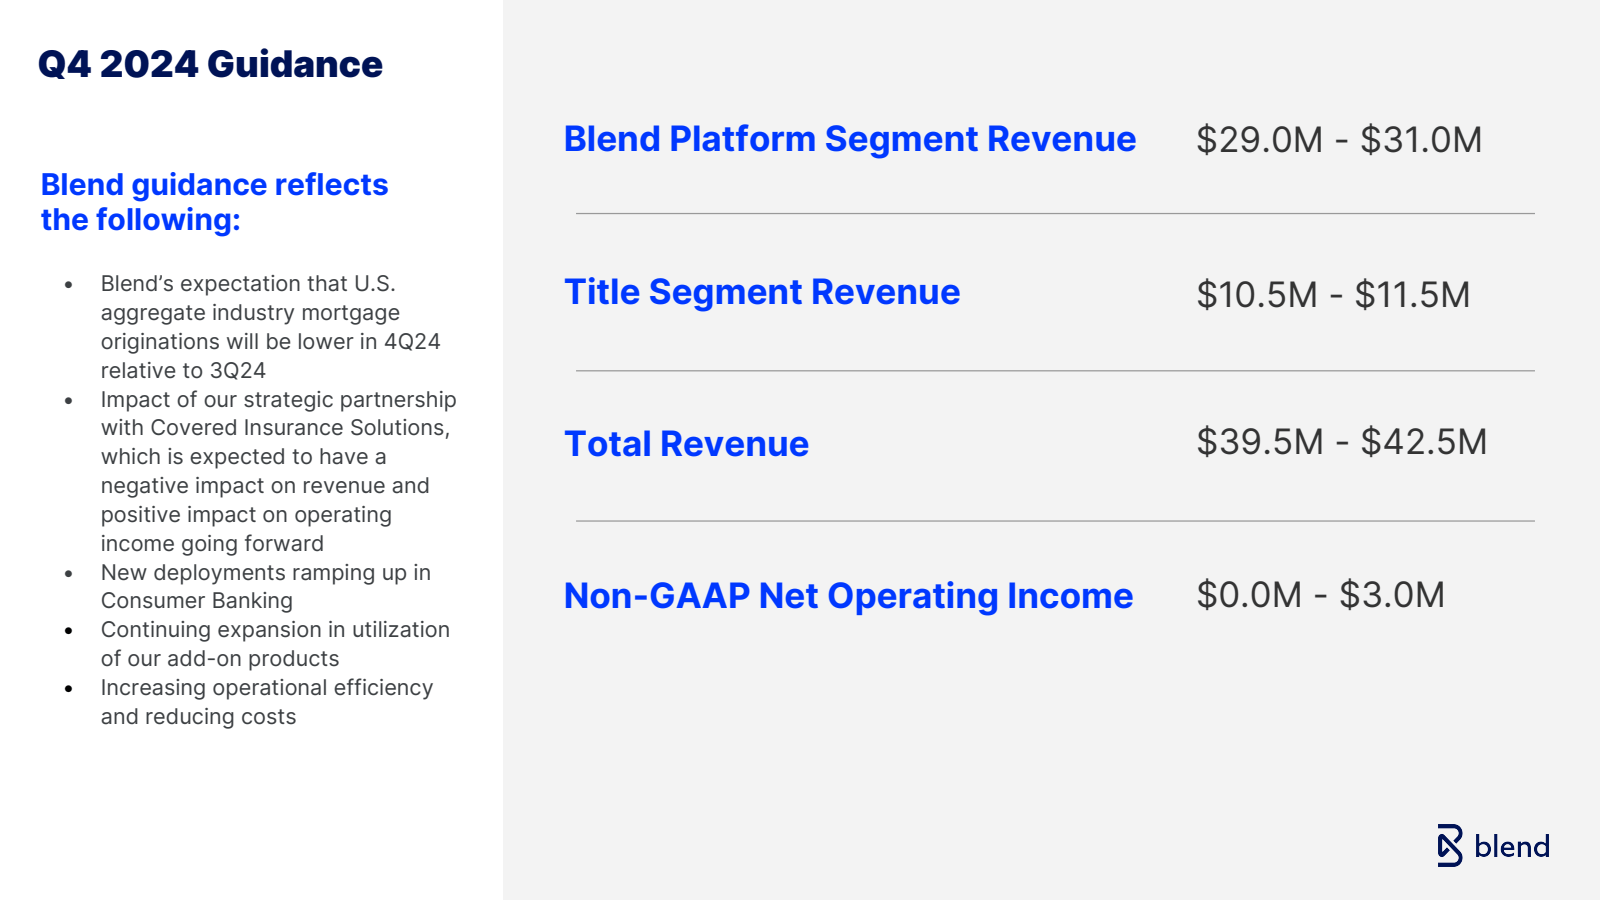Click the $29.0M - $31.0M value

[x=1338, y=140]
